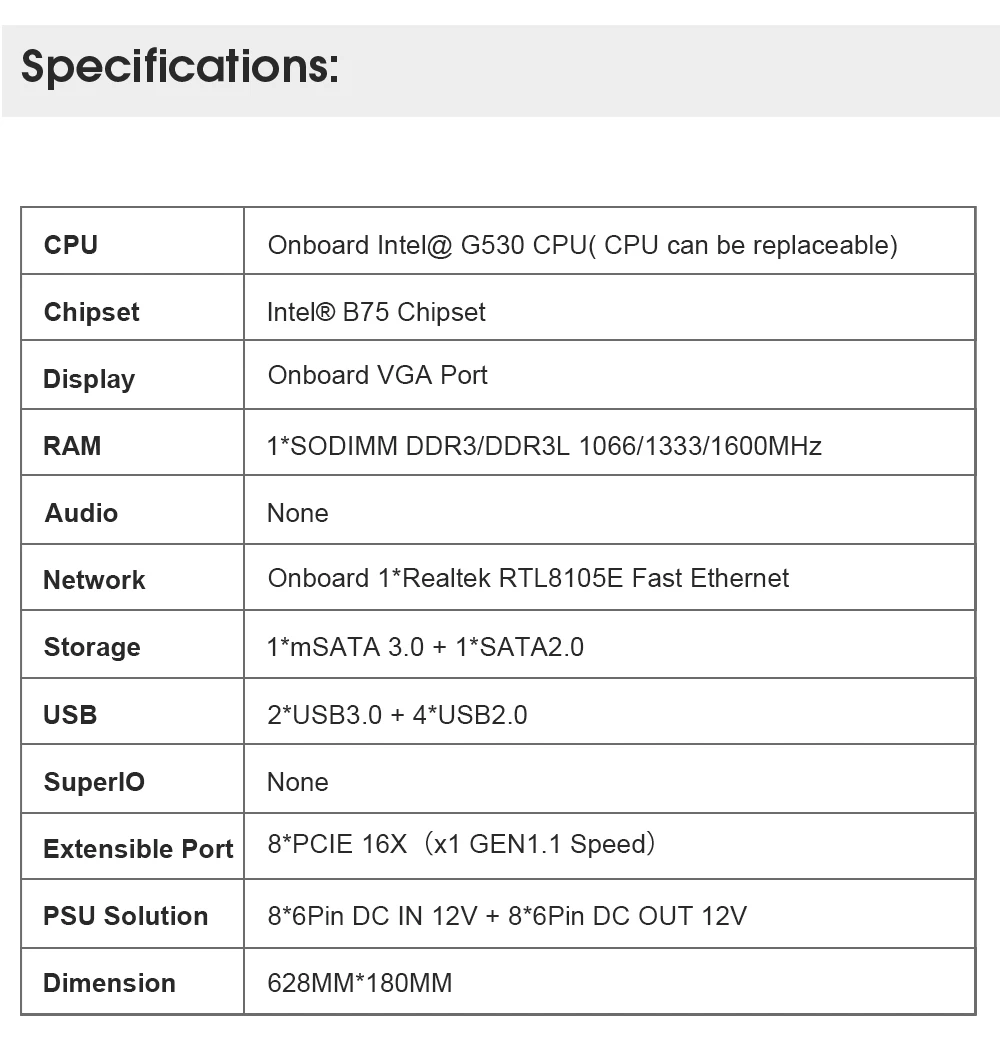
Task: Select the Chipset row label
Action: 91,312
